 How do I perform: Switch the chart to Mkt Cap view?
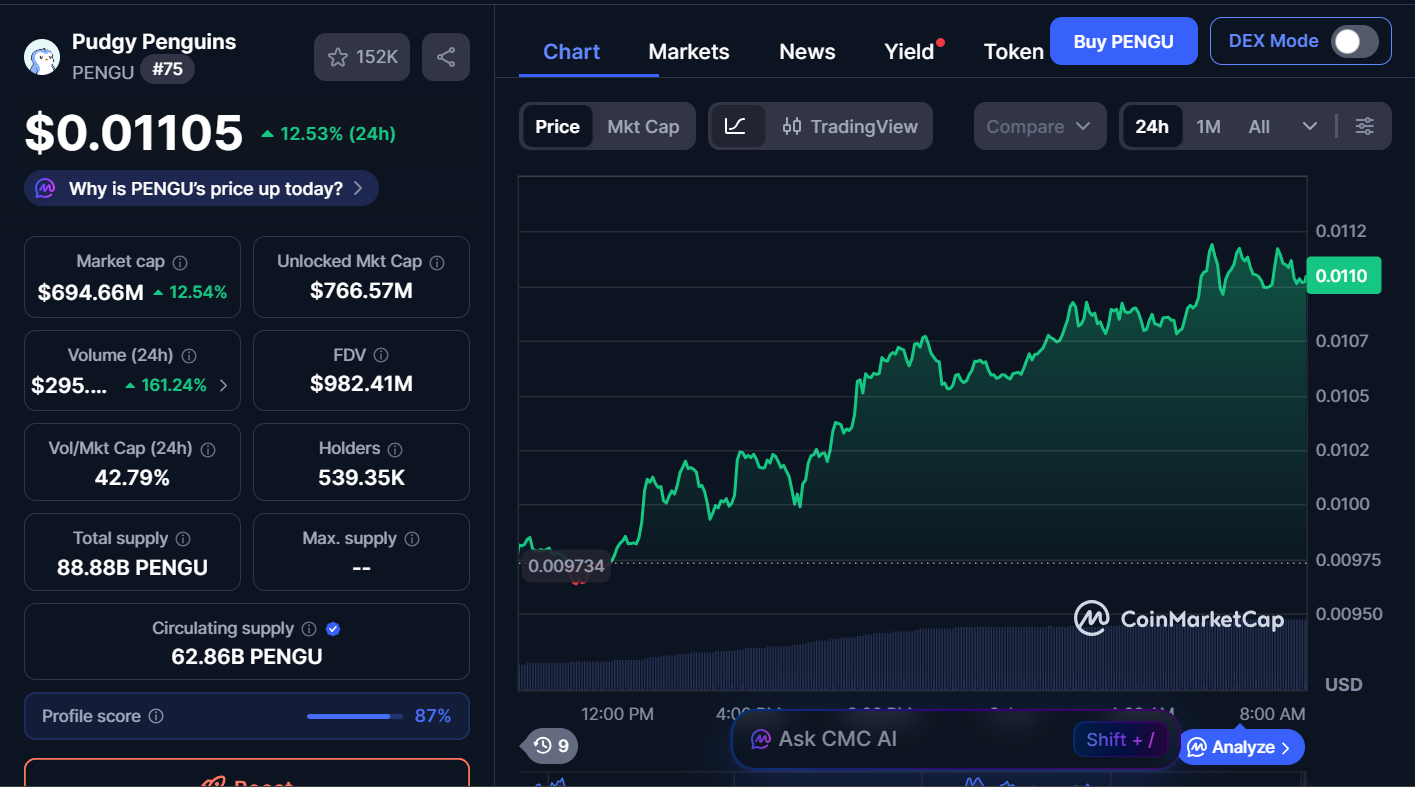click(x=643, y=126)
